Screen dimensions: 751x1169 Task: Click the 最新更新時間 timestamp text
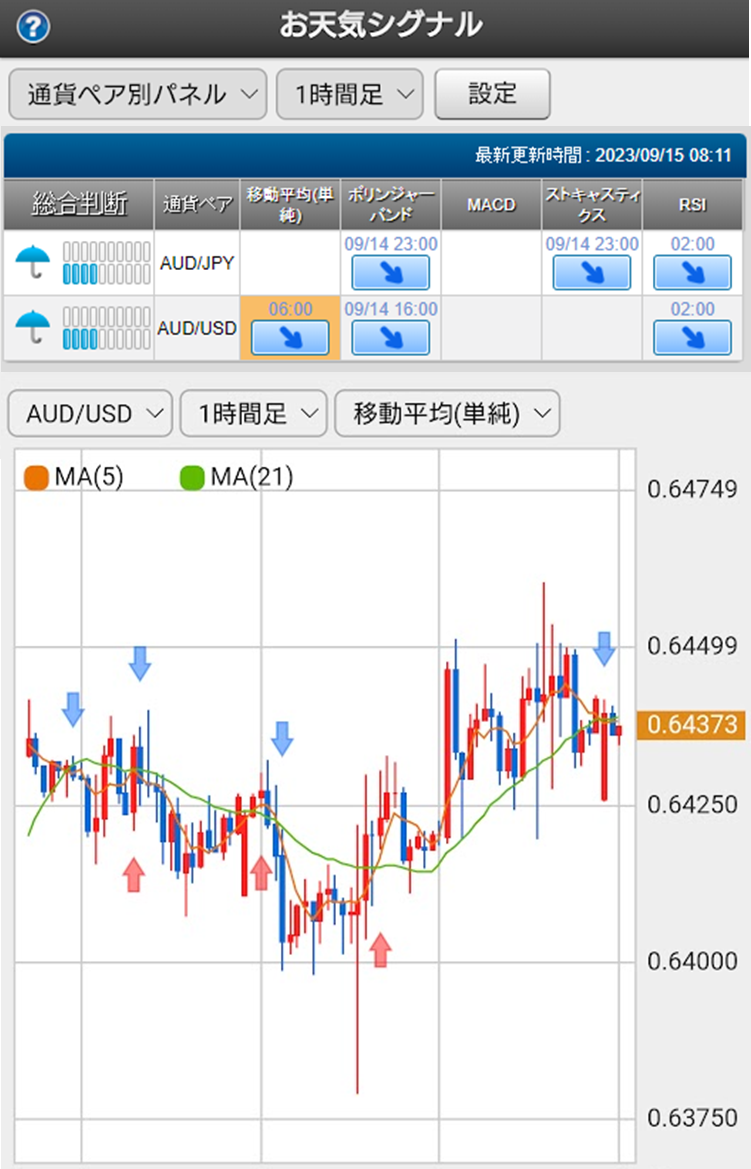tap(603, 155)
